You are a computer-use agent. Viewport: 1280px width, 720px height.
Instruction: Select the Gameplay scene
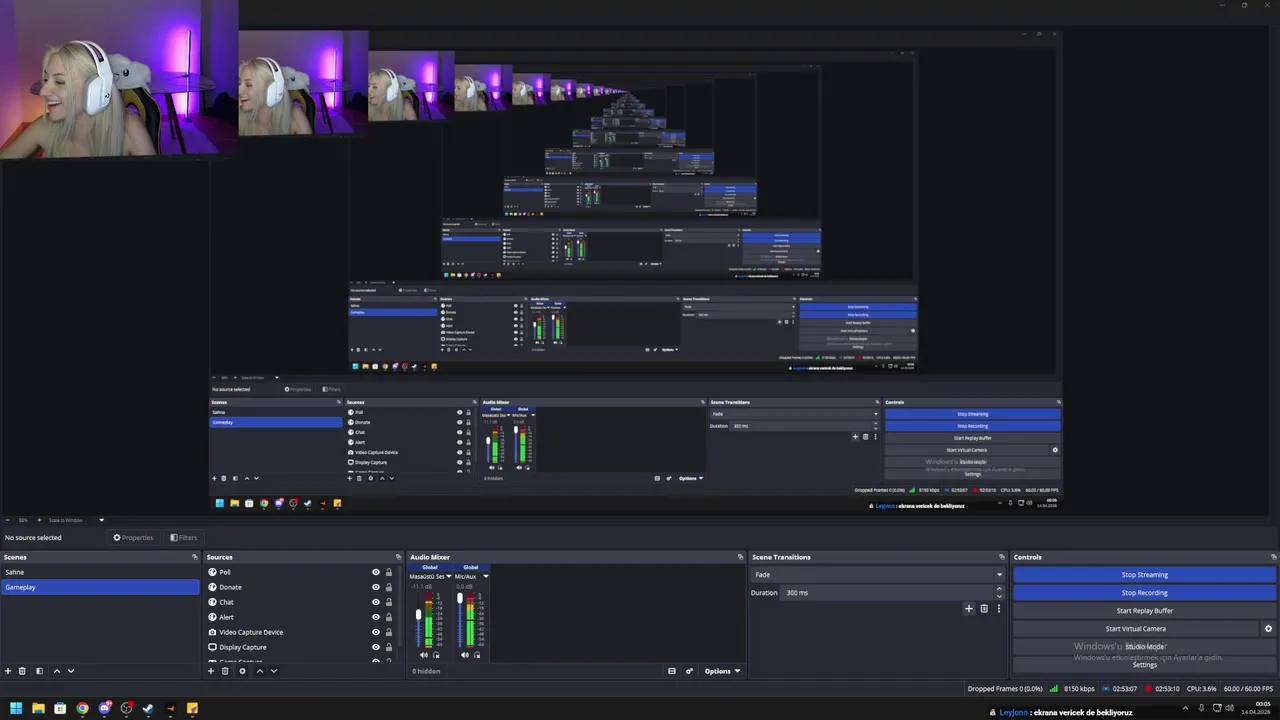(x=100, y=587)
